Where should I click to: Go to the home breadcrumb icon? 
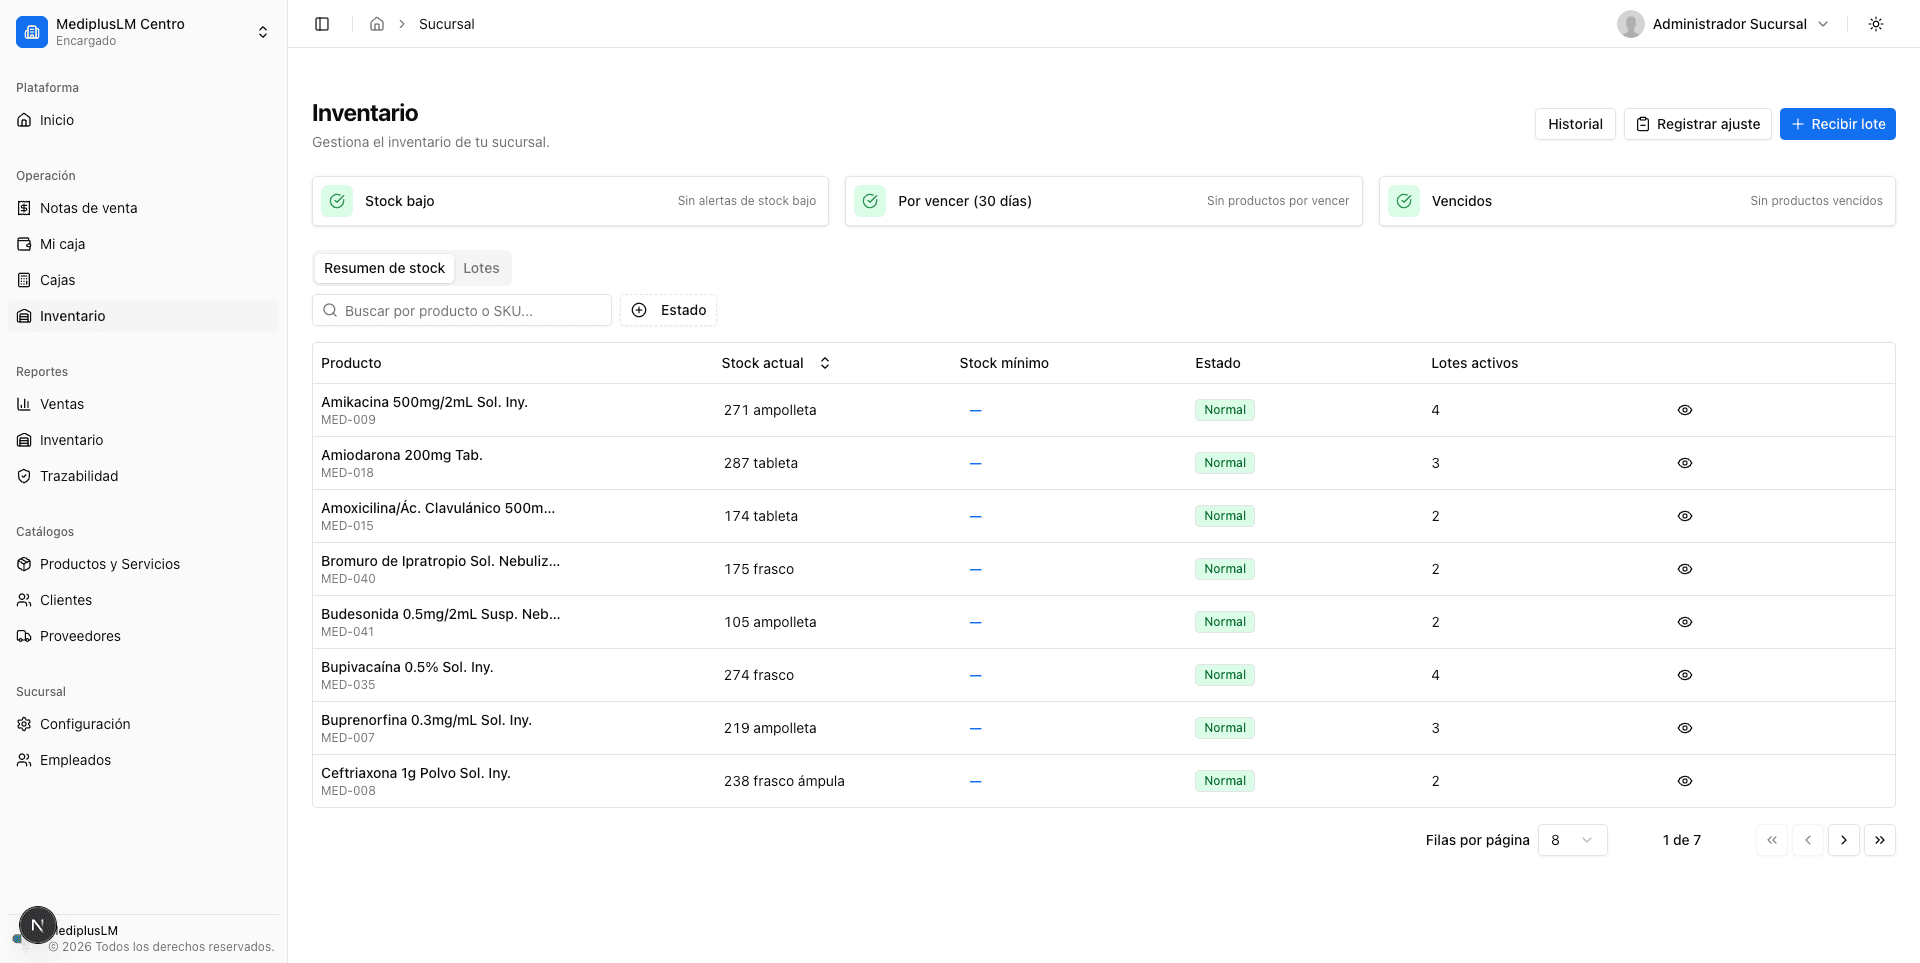tap(377, 24)
